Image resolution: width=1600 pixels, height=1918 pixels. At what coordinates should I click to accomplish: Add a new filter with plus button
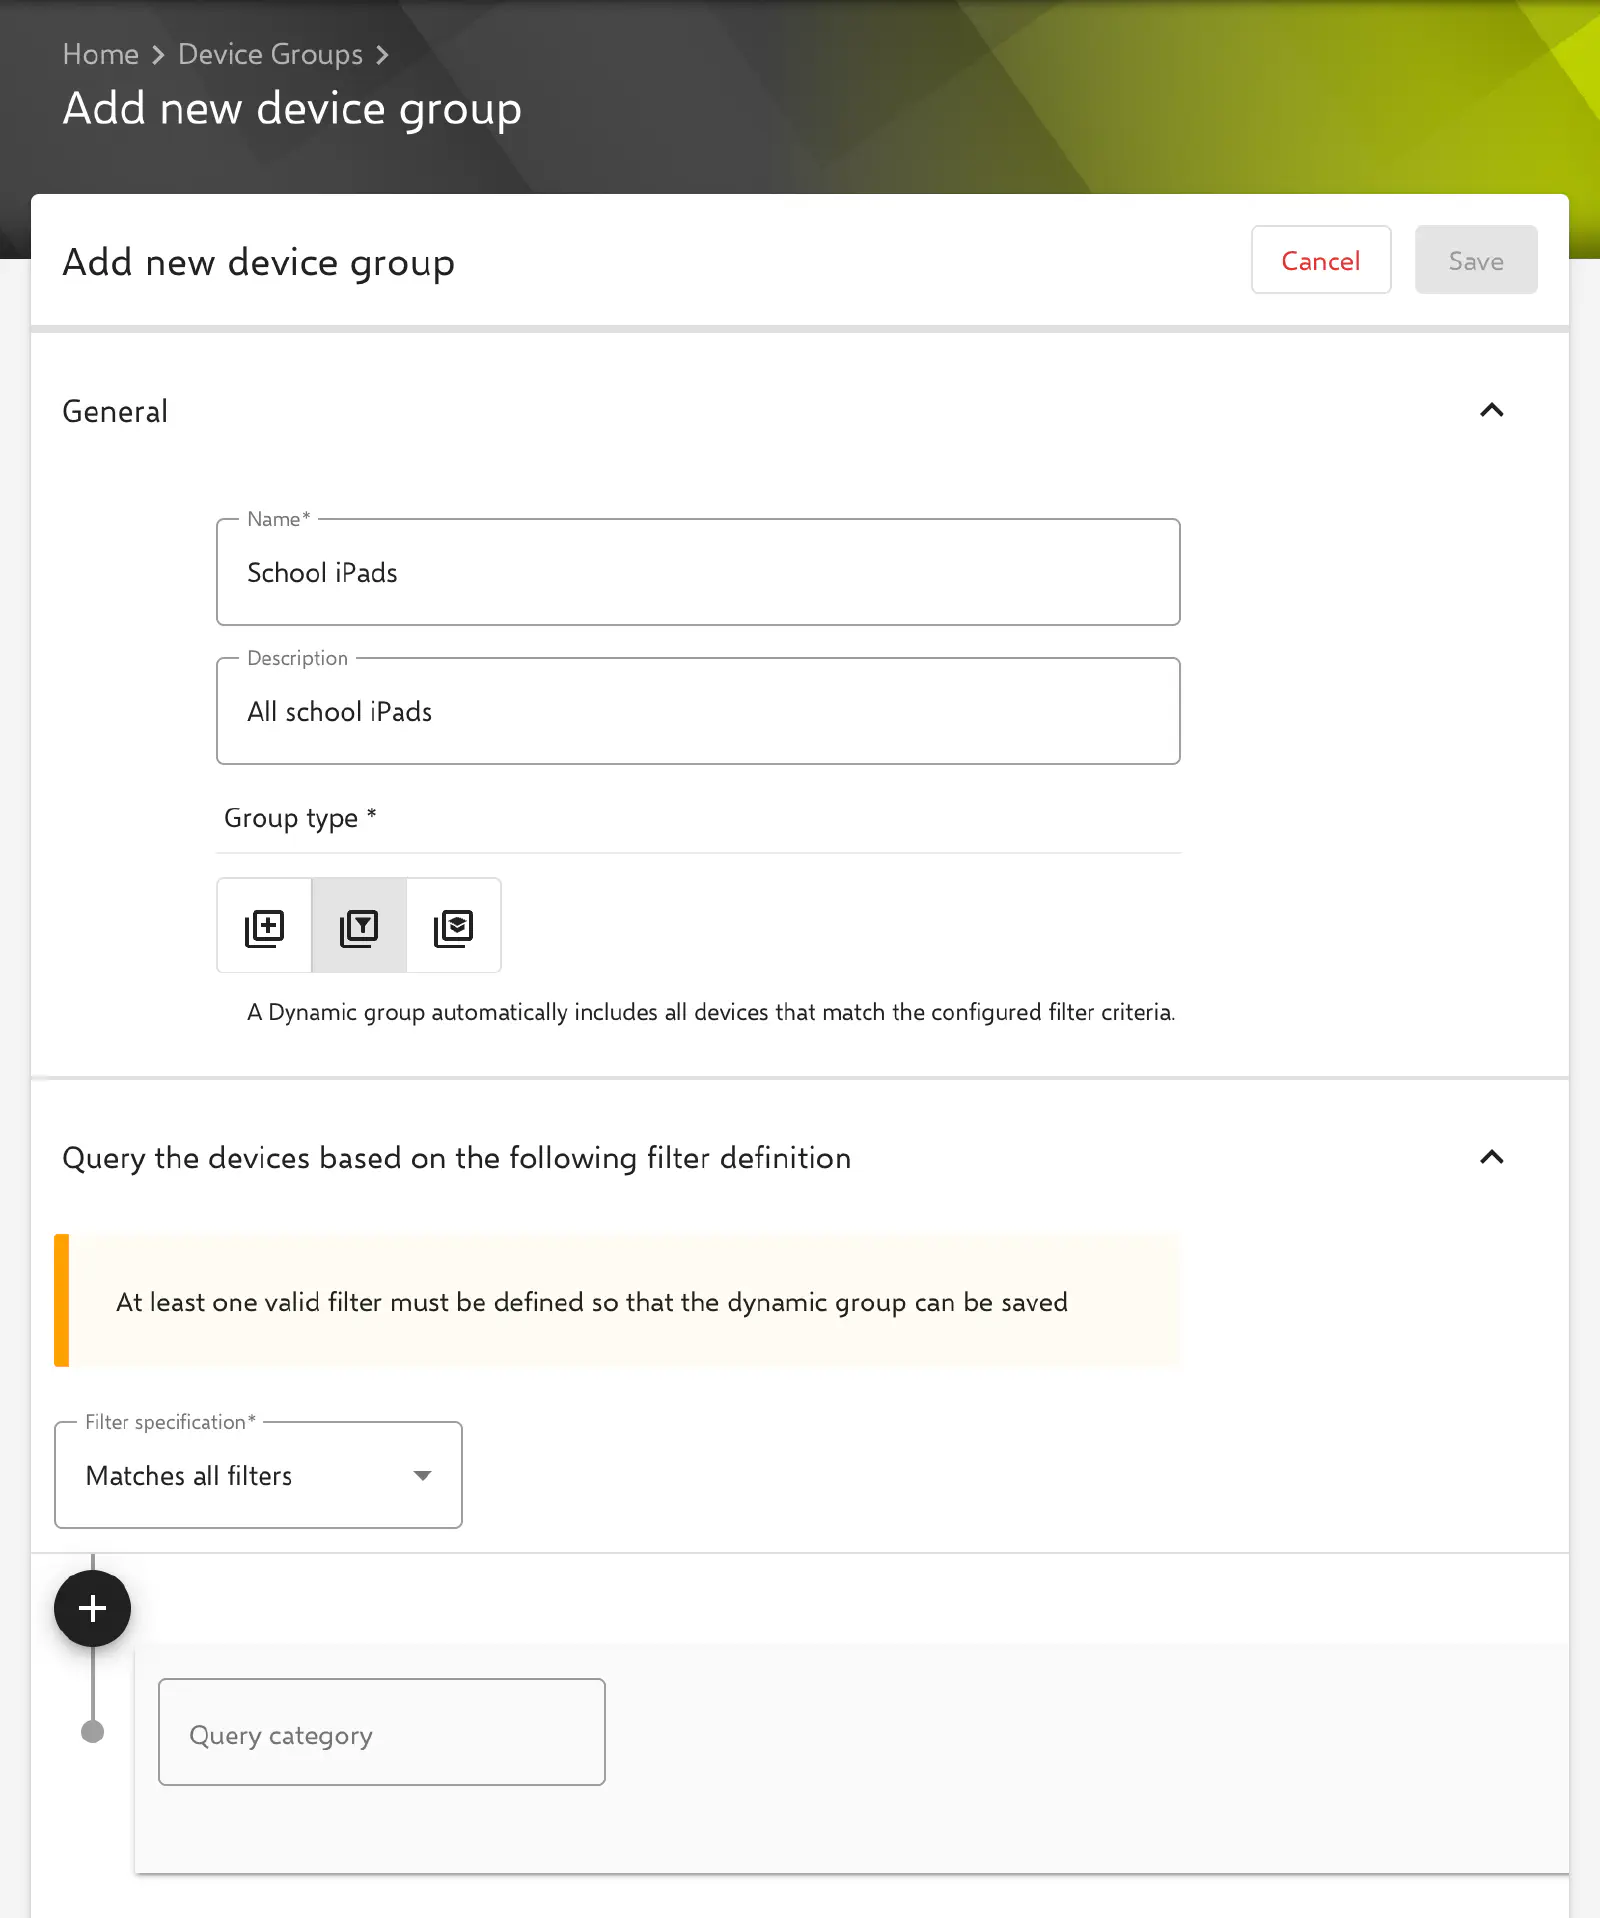[92, 1608]
